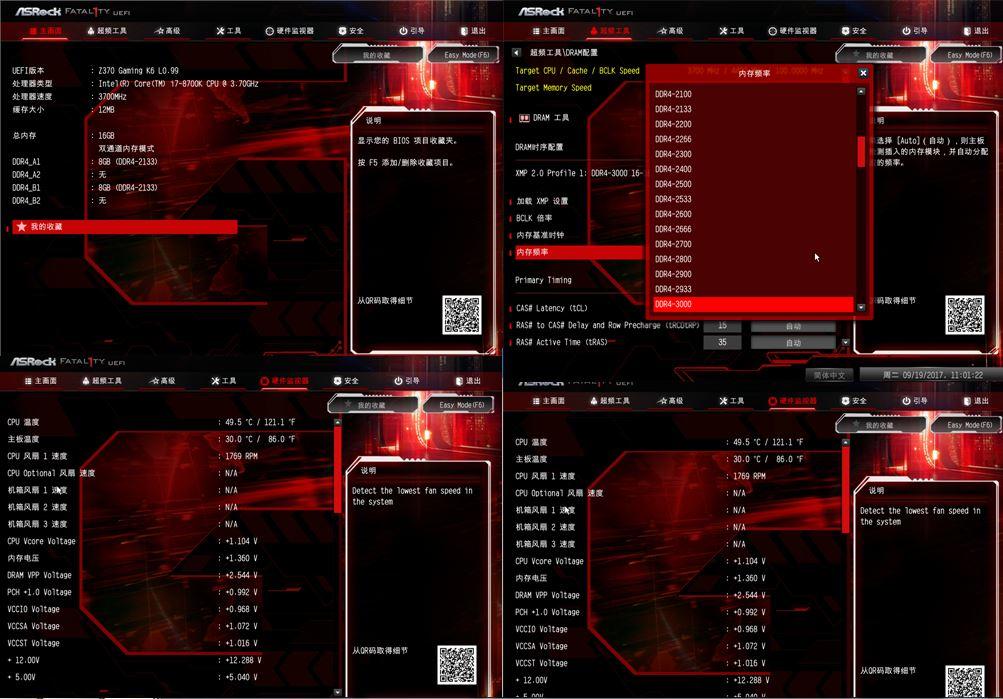Open the 安全 tab in the top-right screenshot
Viewport: 1003px width, 699px height.
(x=853, y=31)
